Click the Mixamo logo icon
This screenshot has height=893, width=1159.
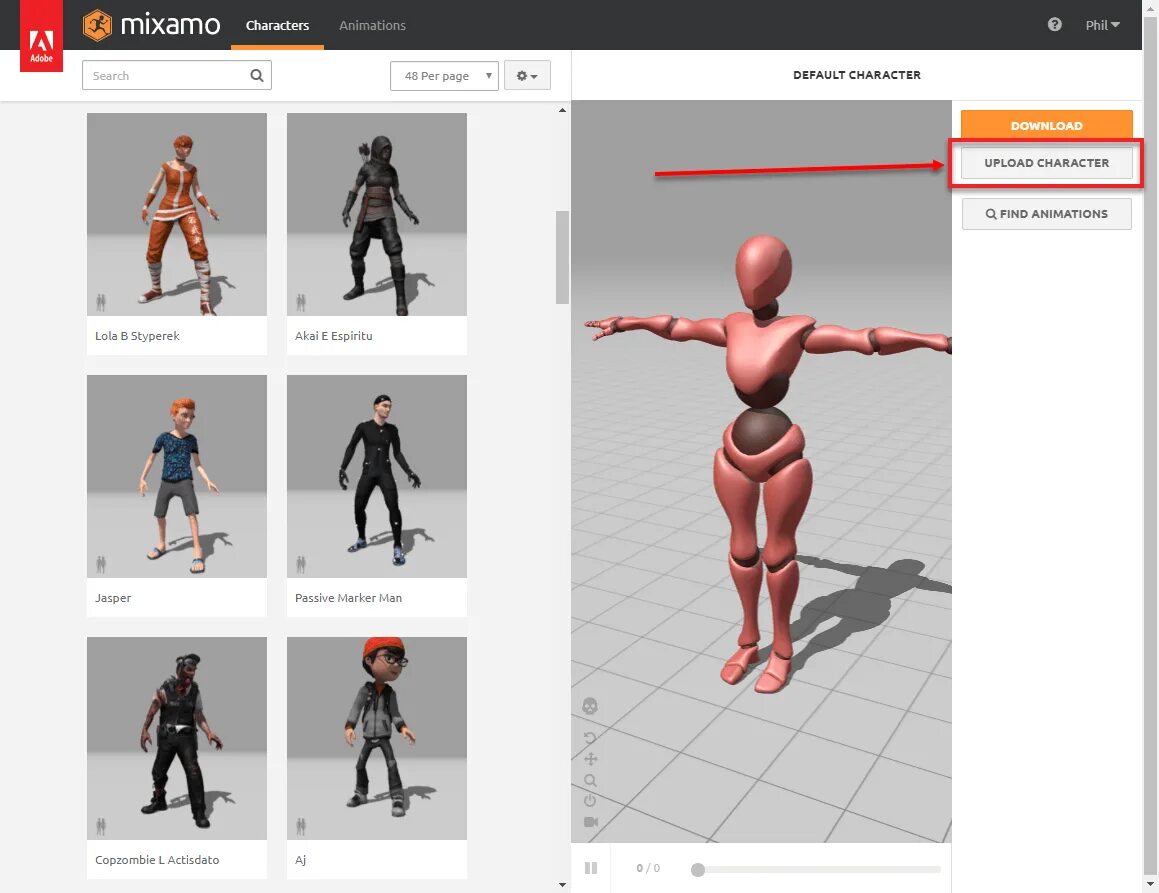coord(98,25)
